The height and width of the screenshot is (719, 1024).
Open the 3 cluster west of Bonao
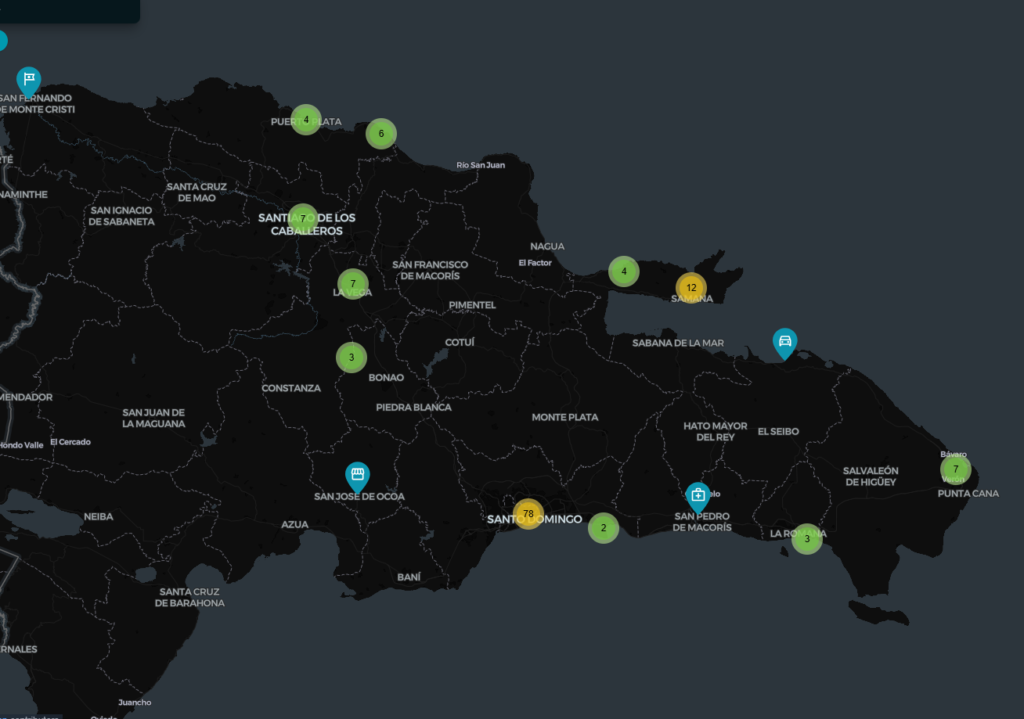(x=351, y=357)
